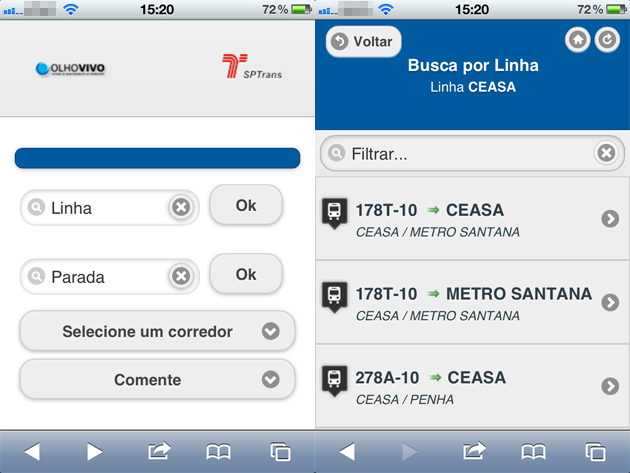Screen dimensions: 630x473
Task: Click the SPTrans logo
Action: (x=252, y=66)
